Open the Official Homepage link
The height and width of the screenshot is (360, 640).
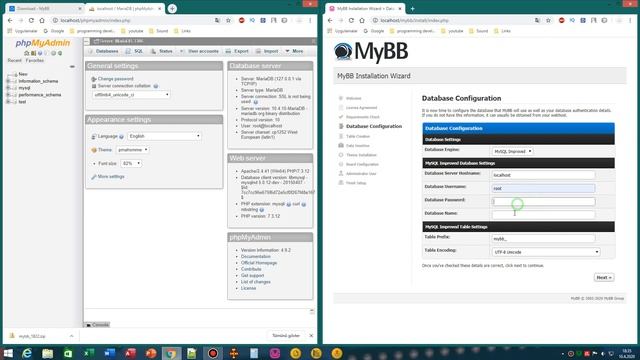pyautogui.click(x=259, y=263)
